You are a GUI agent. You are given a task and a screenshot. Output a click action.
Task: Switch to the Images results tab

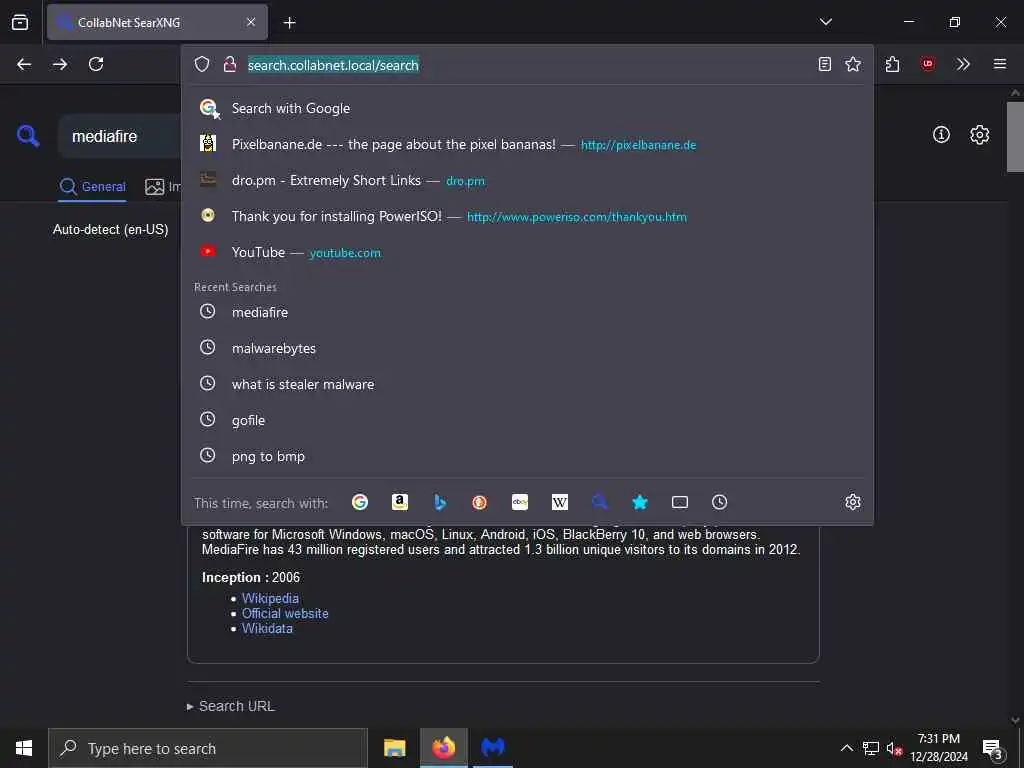pyautogui.click(x=163, y=187)
